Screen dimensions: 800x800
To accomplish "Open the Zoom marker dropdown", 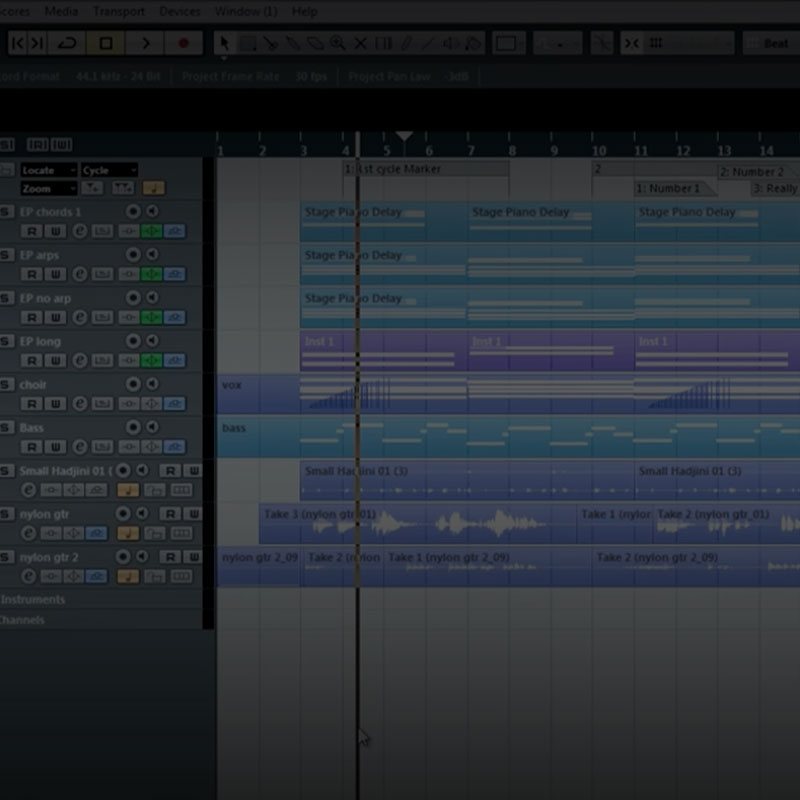I will pos(49,189).
